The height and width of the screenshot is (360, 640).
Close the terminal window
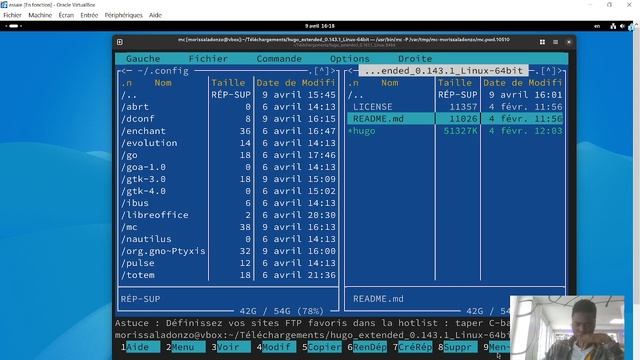coord(569,42)
